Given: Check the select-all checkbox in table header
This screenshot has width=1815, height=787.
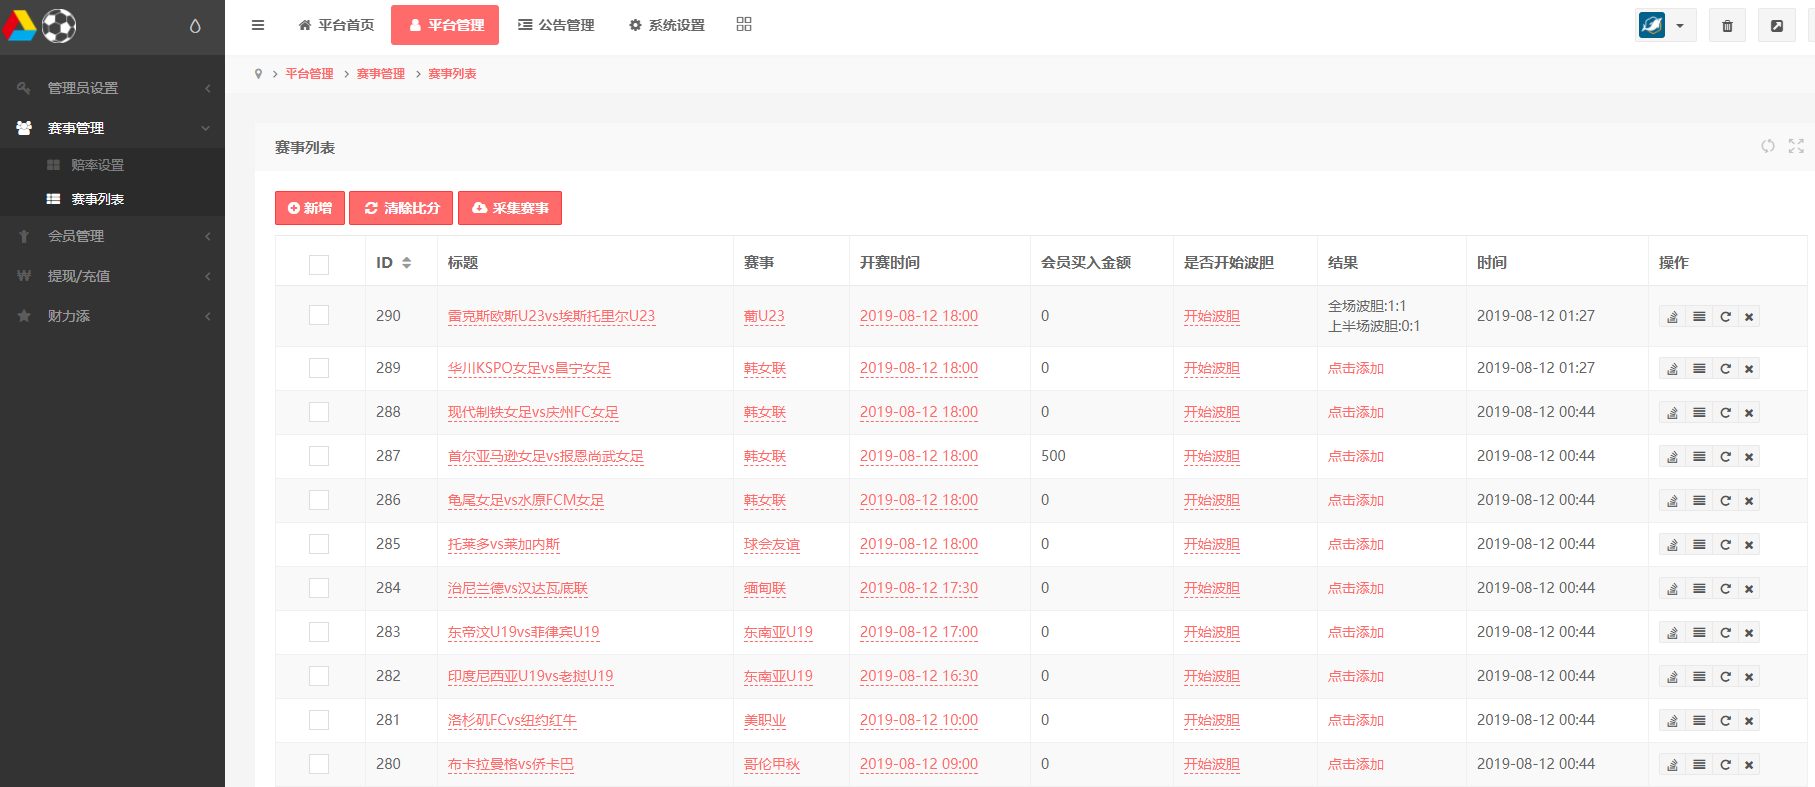Looking at the screenshot, I should coord(319,264).
